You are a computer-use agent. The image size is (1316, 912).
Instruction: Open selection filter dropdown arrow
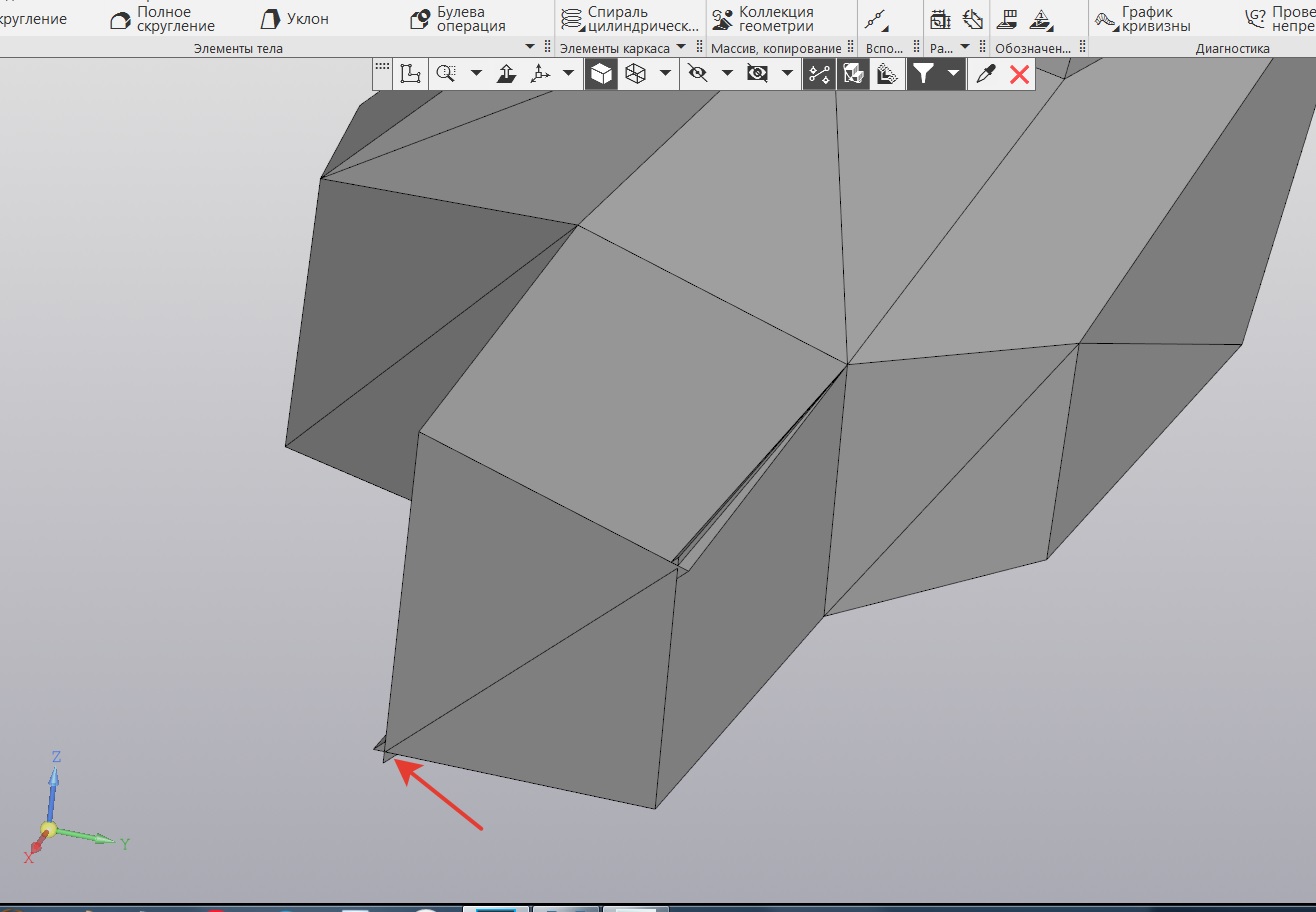(953, 73)
